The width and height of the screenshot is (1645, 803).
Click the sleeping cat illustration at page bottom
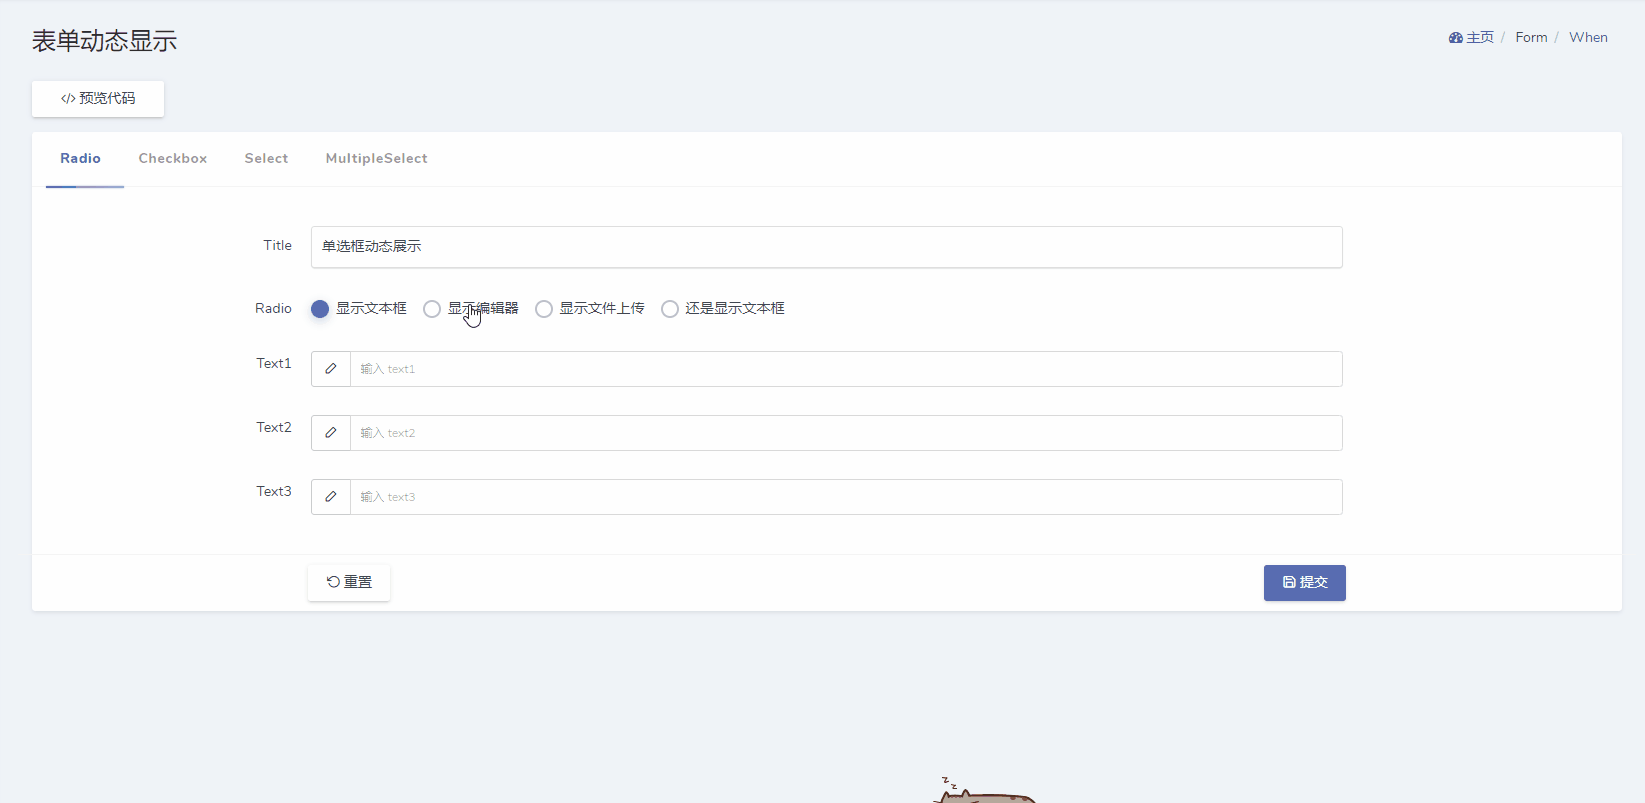985,790
